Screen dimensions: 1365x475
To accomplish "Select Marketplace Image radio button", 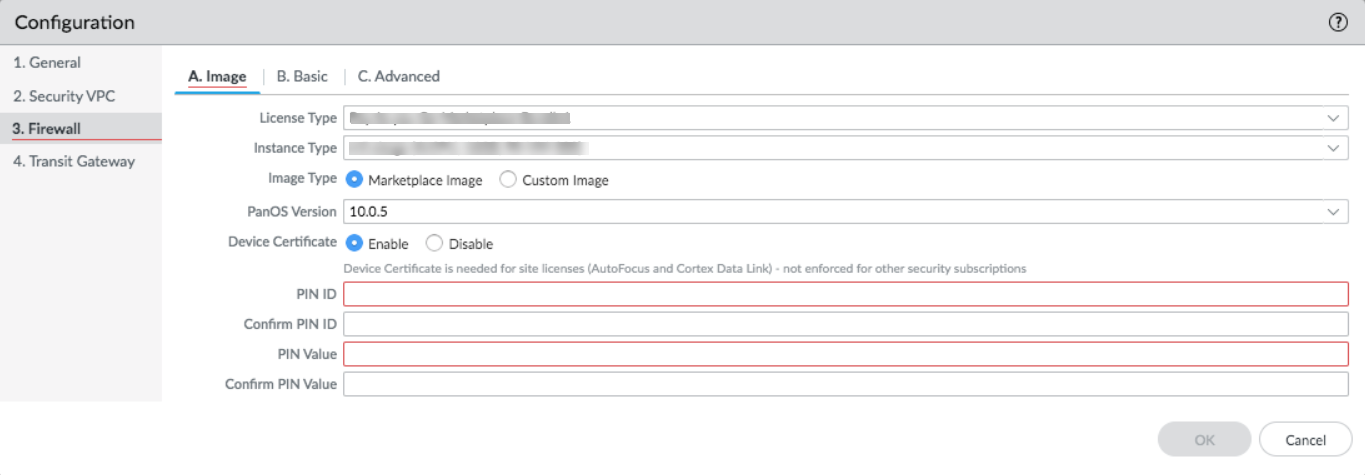I will click(354, 180).
